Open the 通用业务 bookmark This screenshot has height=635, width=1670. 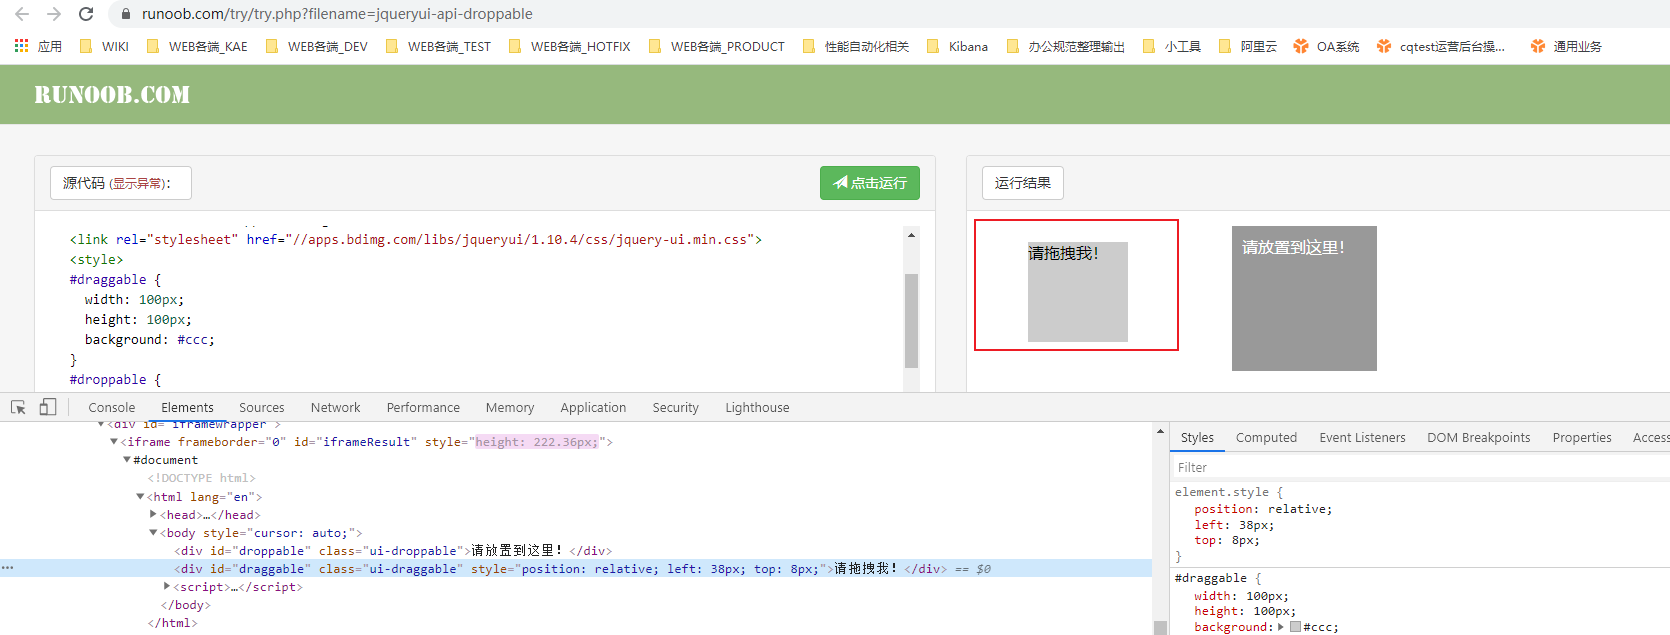pyautogui.click(x=1566, y=46)
